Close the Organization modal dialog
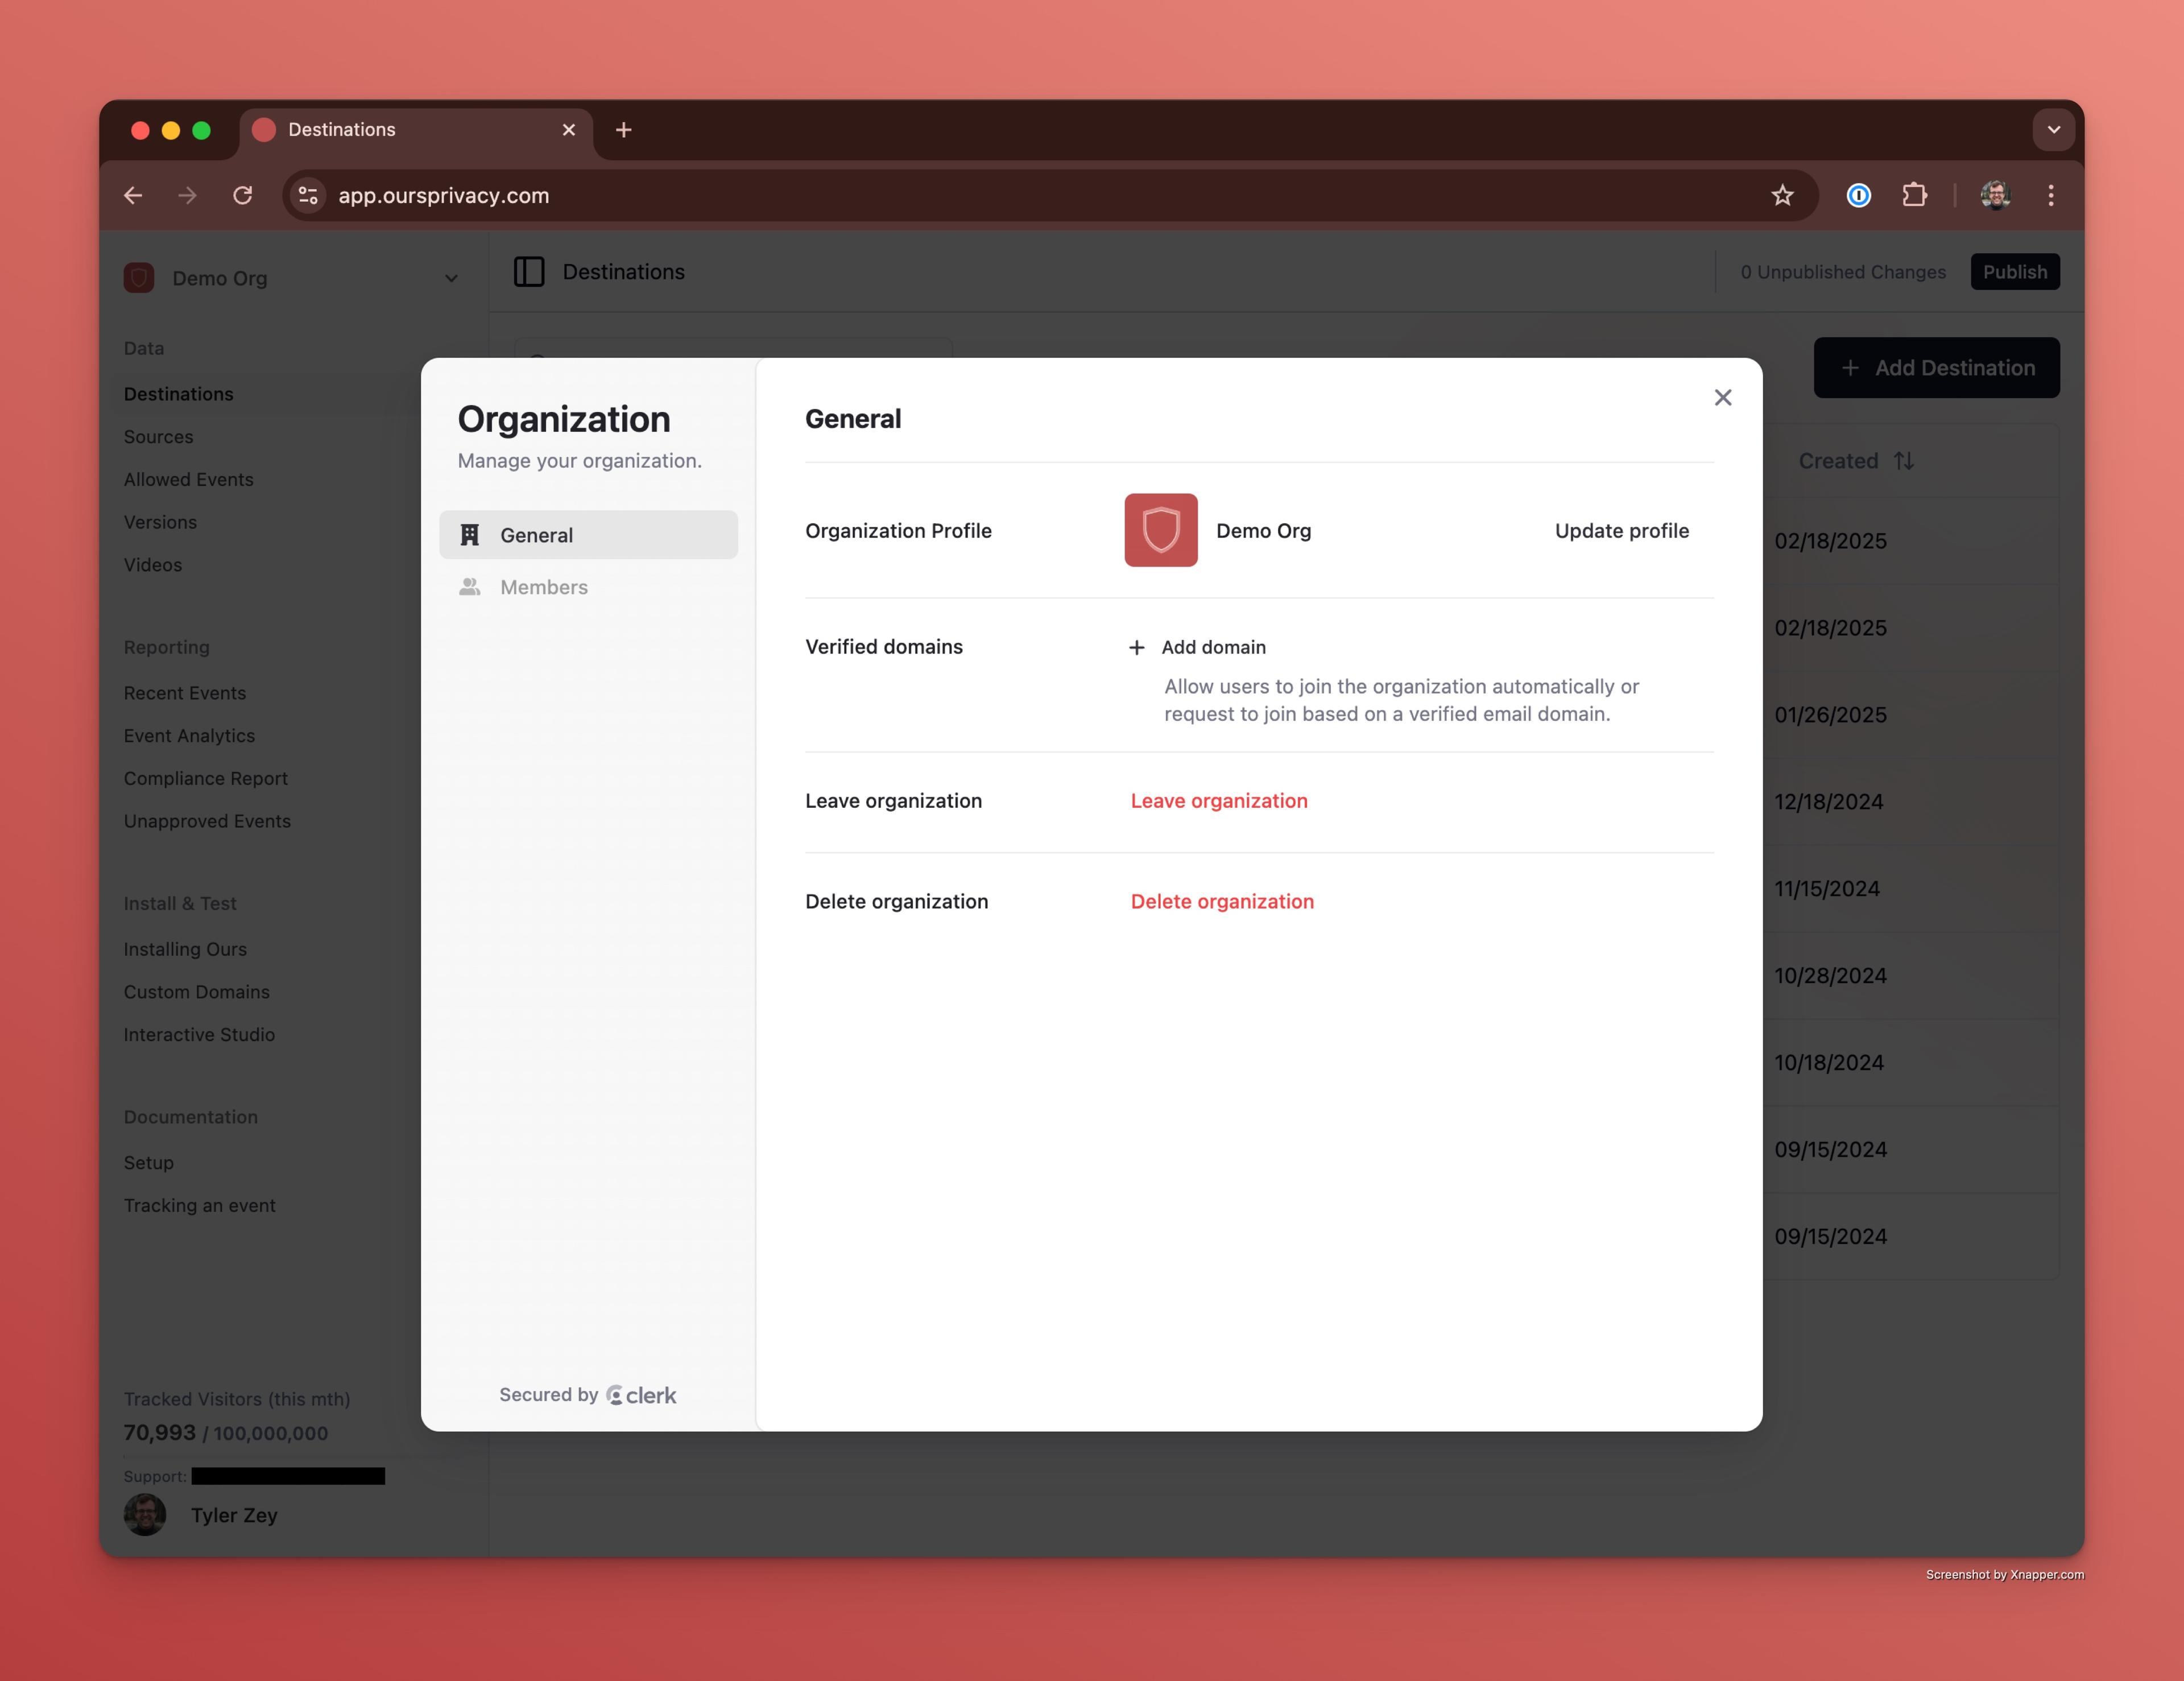 (1722, 398)
